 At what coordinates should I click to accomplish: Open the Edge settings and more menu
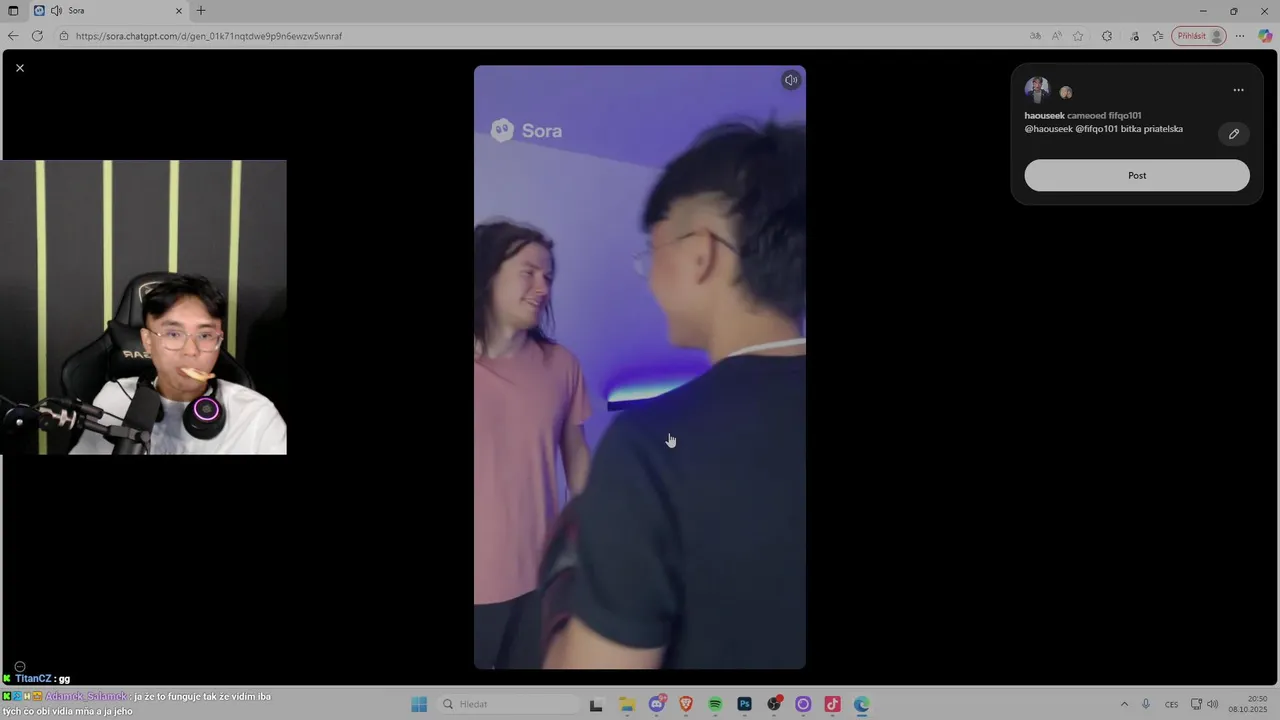click(x=1240, y=36)
